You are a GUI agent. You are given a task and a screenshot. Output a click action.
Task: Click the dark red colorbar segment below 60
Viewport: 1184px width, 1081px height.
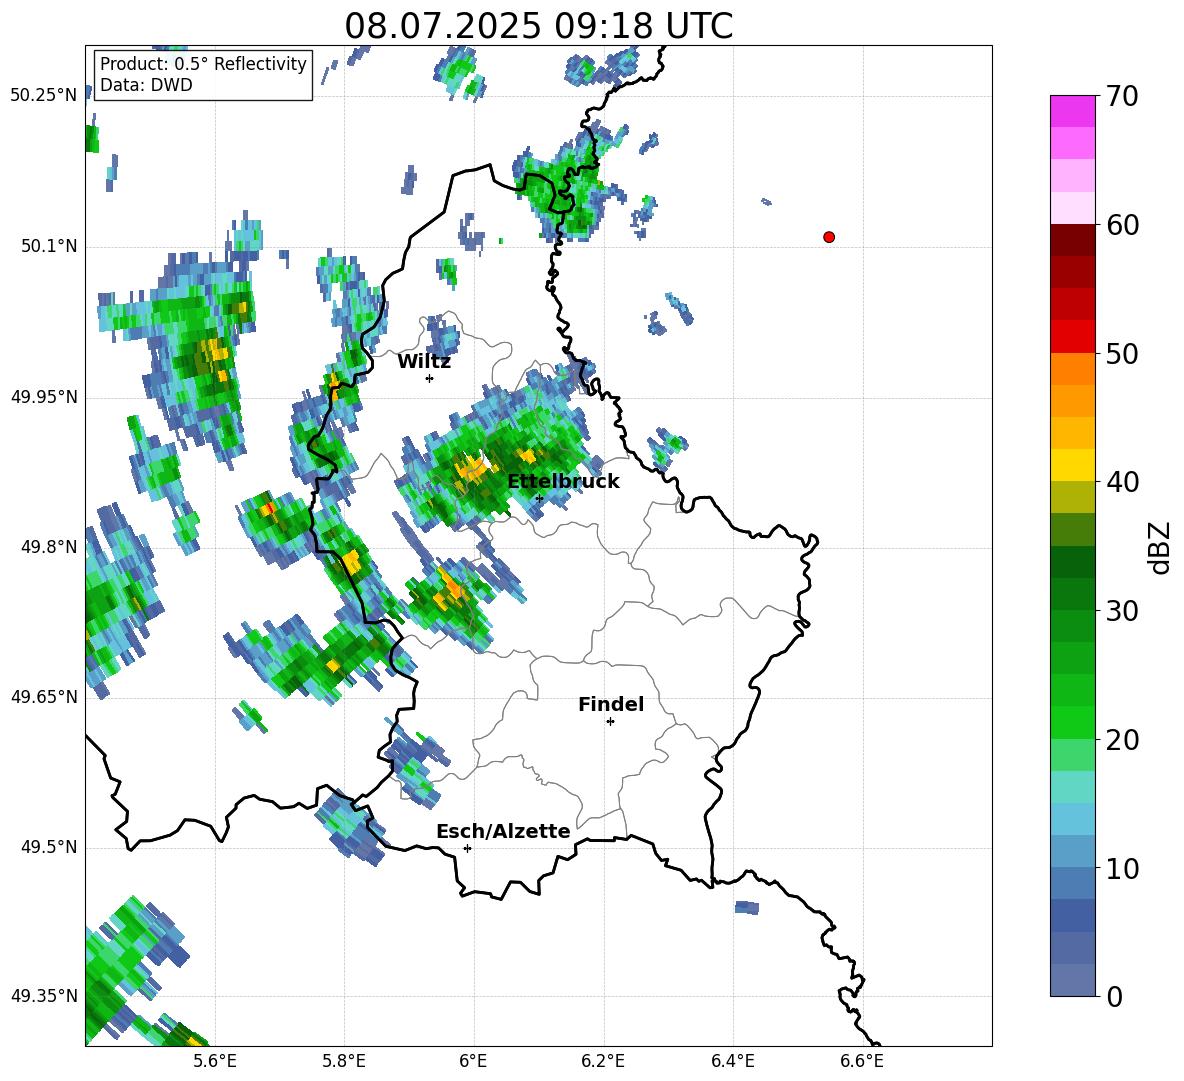[x=1073, y=239]
